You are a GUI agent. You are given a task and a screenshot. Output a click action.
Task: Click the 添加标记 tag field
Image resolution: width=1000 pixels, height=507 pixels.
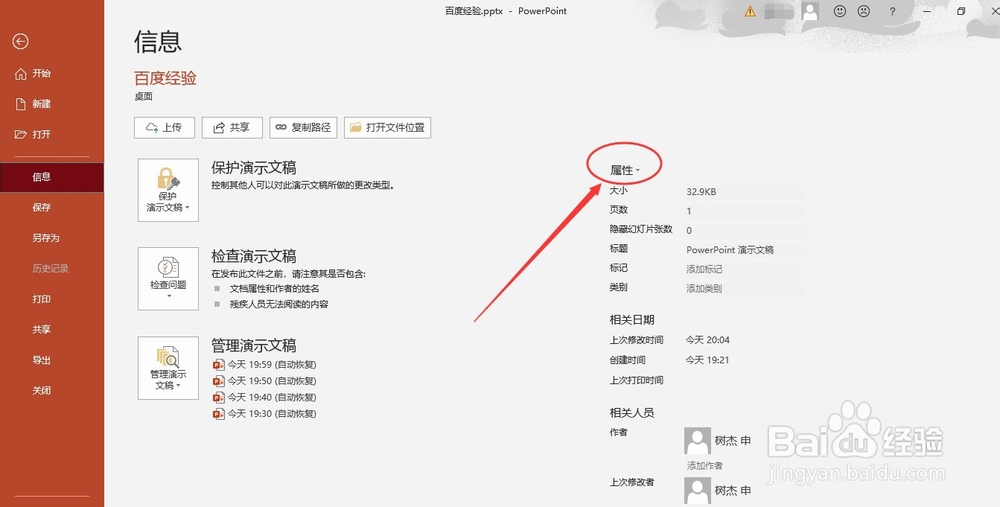pos(745,269)
